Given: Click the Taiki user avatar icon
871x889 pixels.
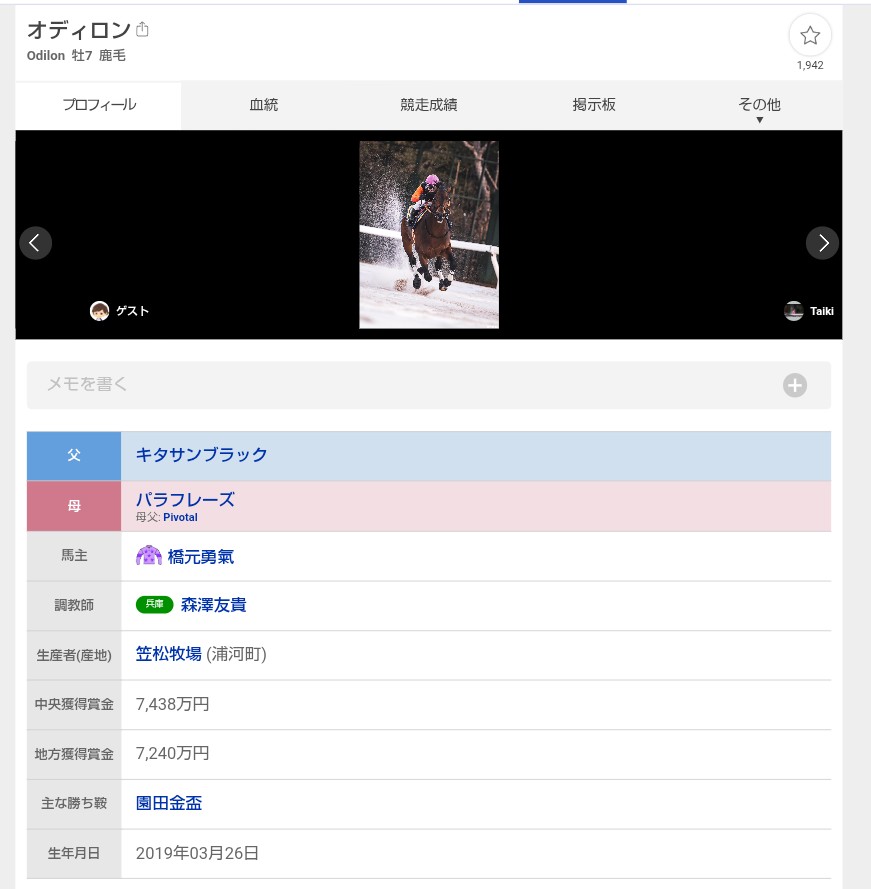Looking at the screenshot, I should [793, 311].
